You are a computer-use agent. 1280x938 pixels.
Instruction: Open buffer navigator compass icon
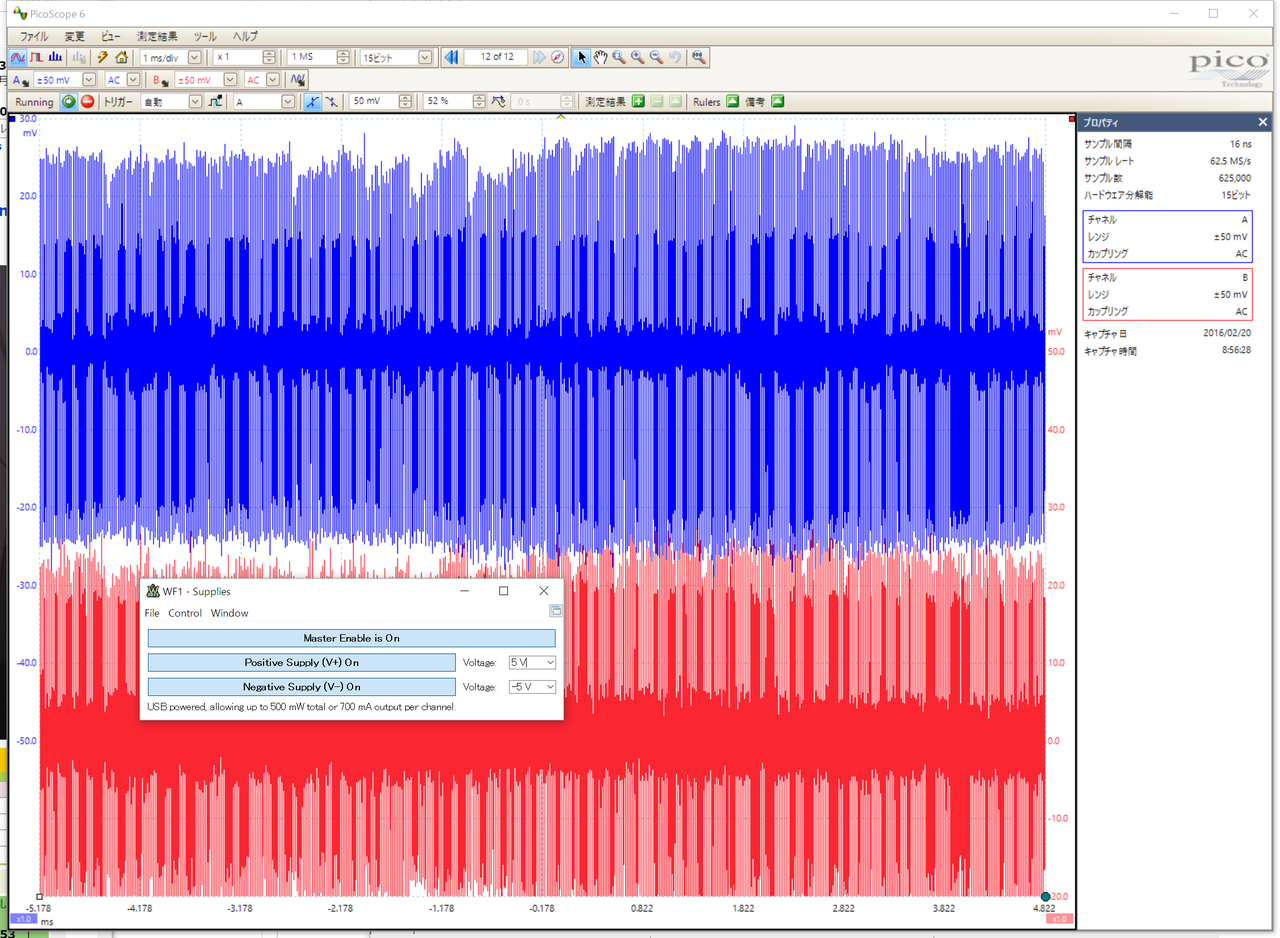[558, 57]
